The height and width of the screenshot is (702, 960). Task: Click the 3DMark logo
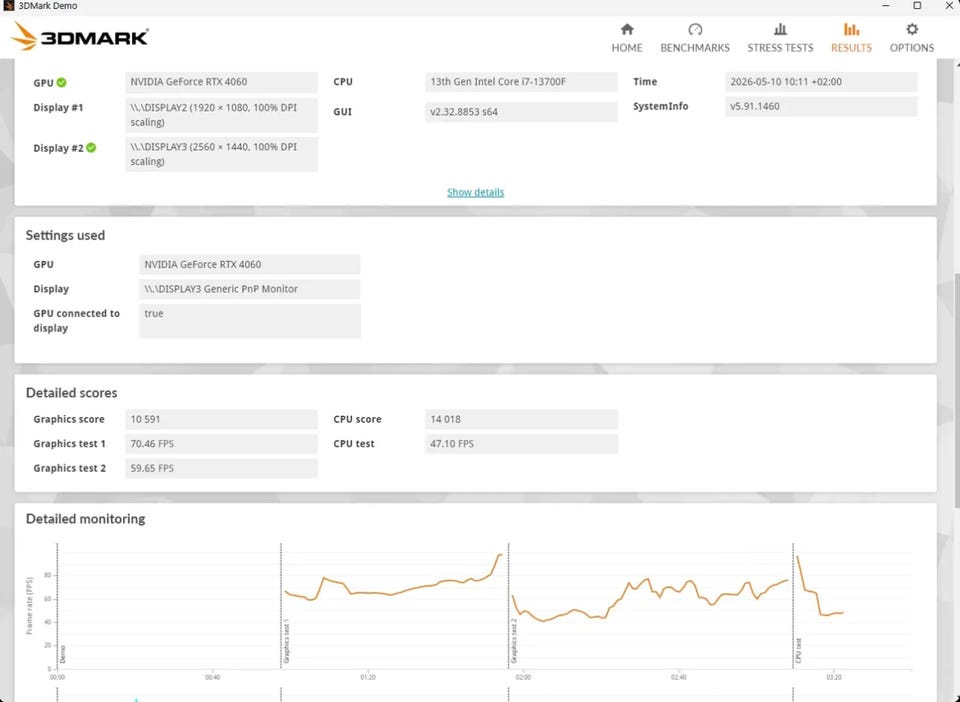(80, 37)
